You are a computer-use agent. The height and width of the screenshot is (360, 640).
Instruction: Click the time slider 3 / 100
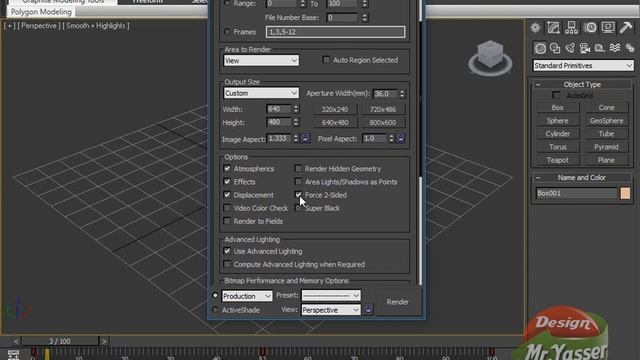coord(60,341)
